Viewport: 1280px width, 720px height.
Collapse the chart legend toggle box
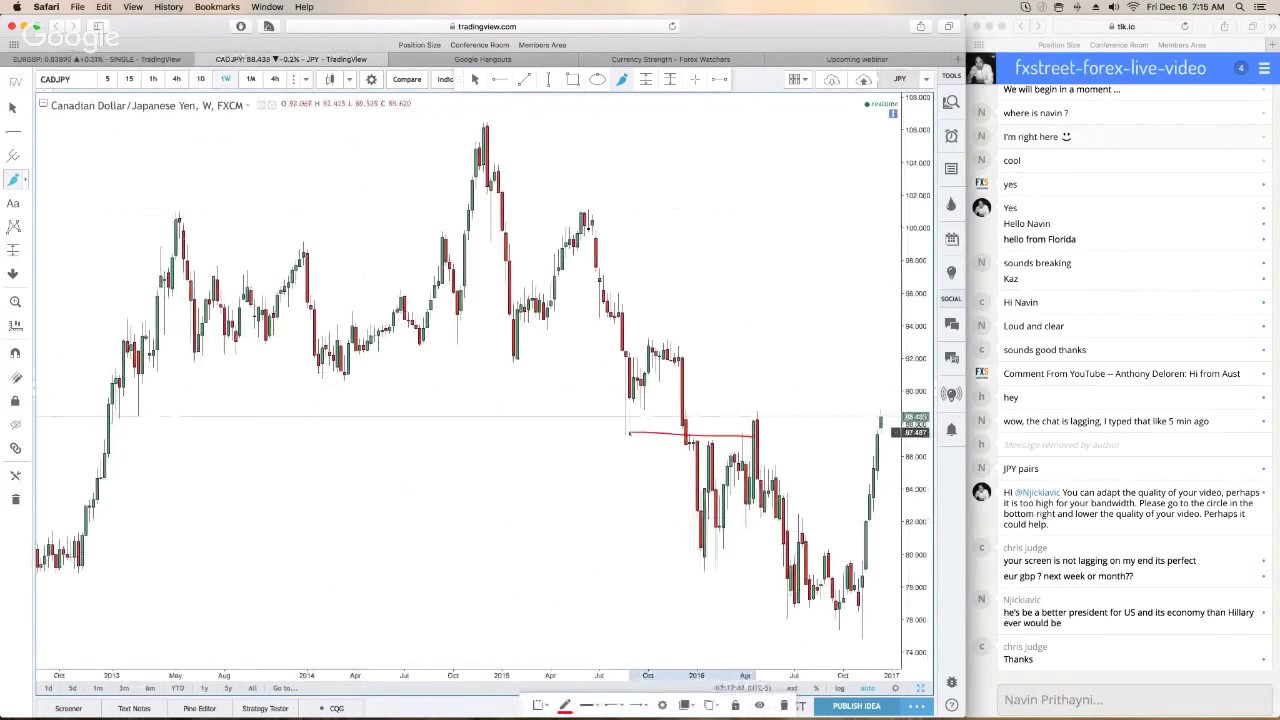43,104
